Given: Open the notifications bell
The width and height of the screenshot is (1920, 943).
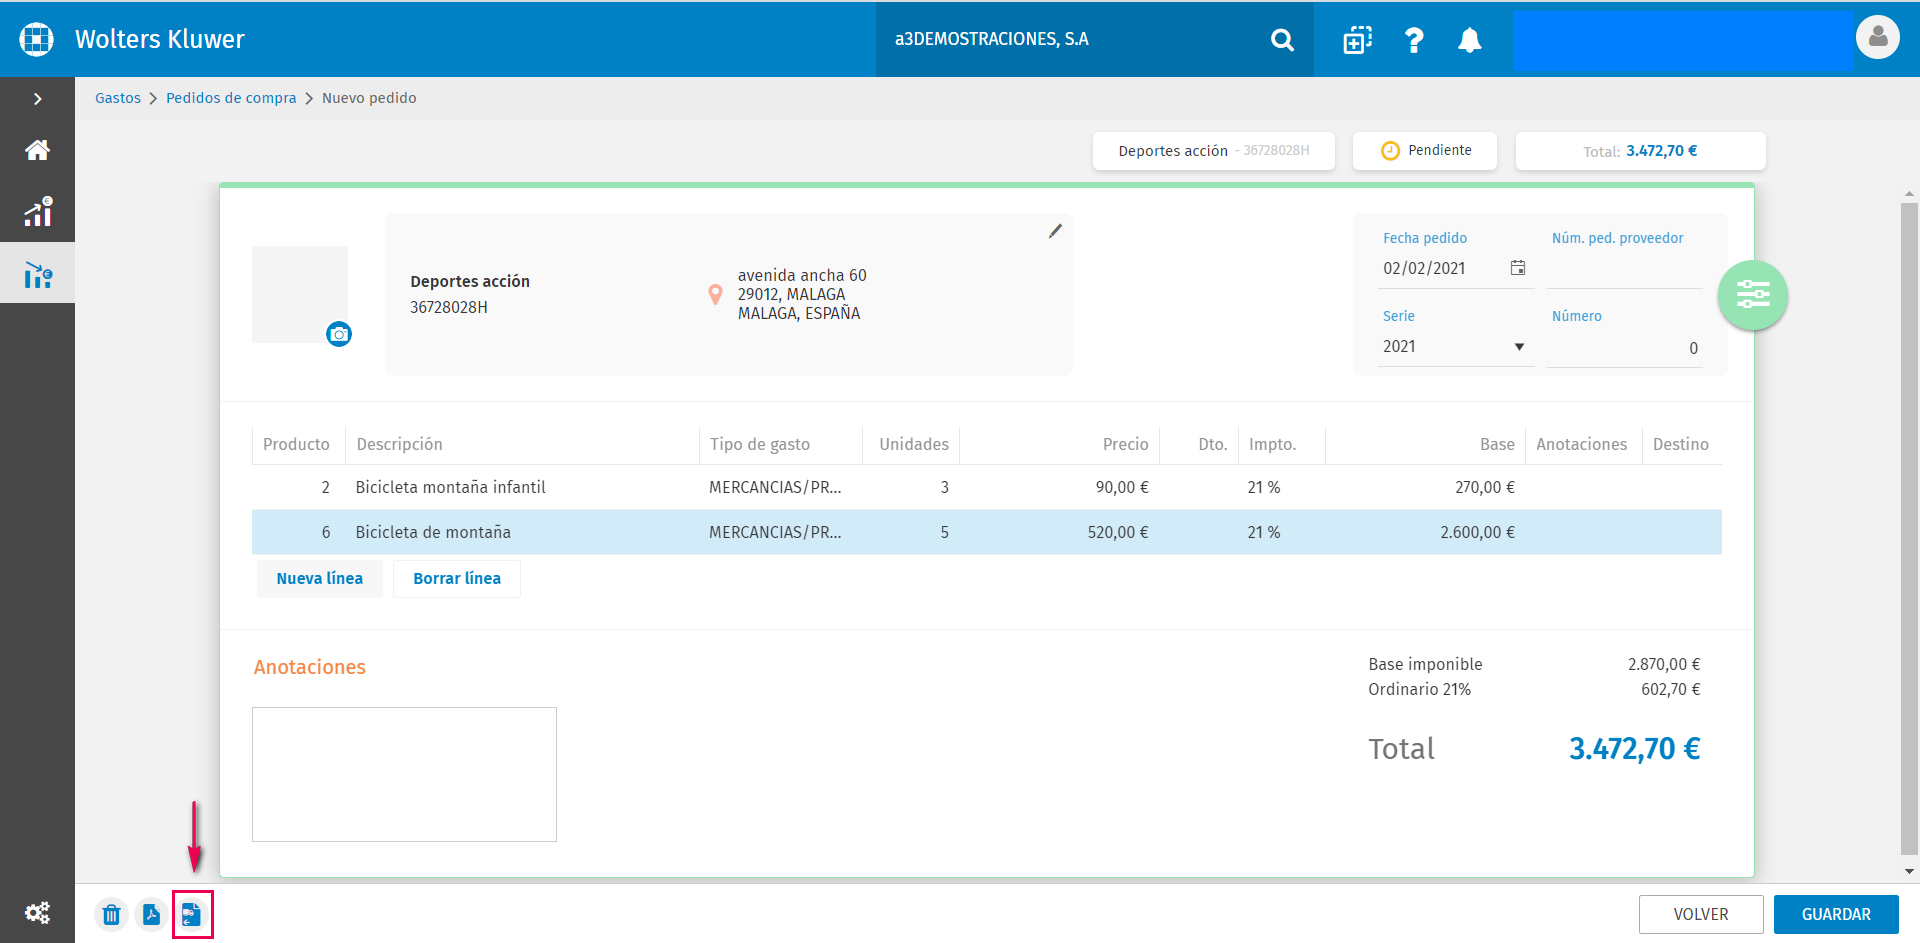Looking at the screenshot, I should [x=1469, y=40].
